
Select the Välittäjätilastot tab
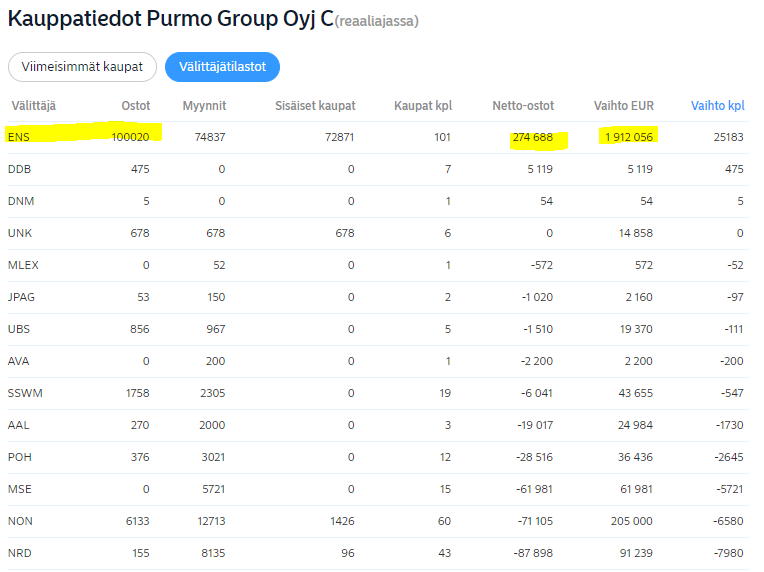[x=222, y=67]
